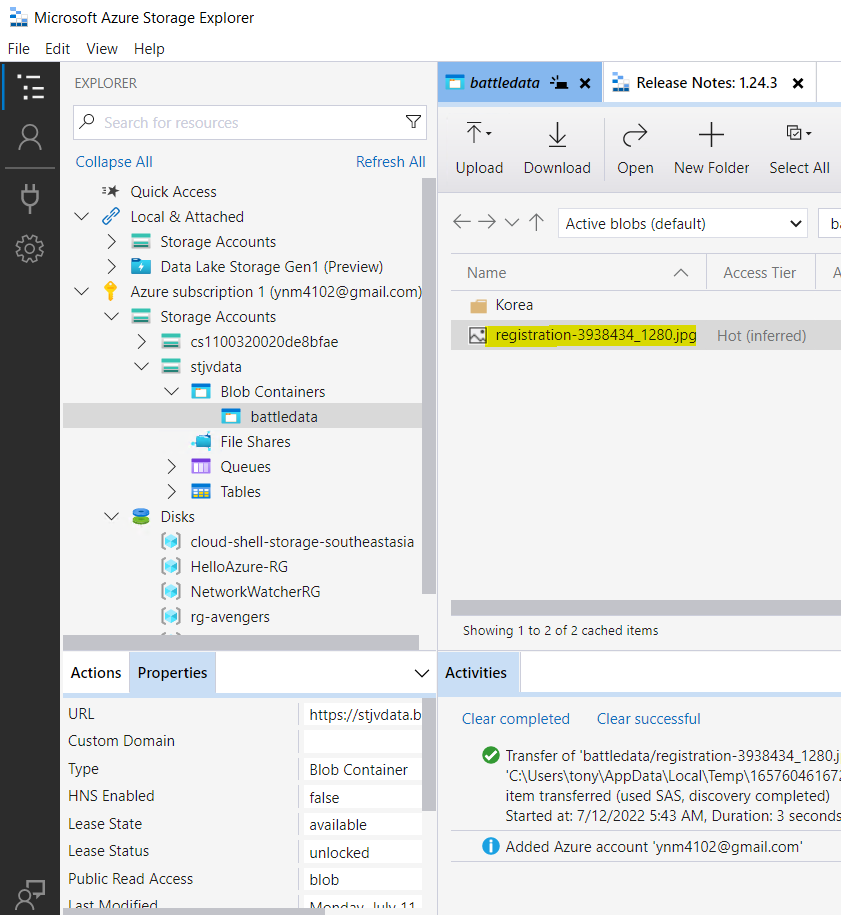Click the Access Tier column header
841x915 pixels.
click(x=760, y=273)
